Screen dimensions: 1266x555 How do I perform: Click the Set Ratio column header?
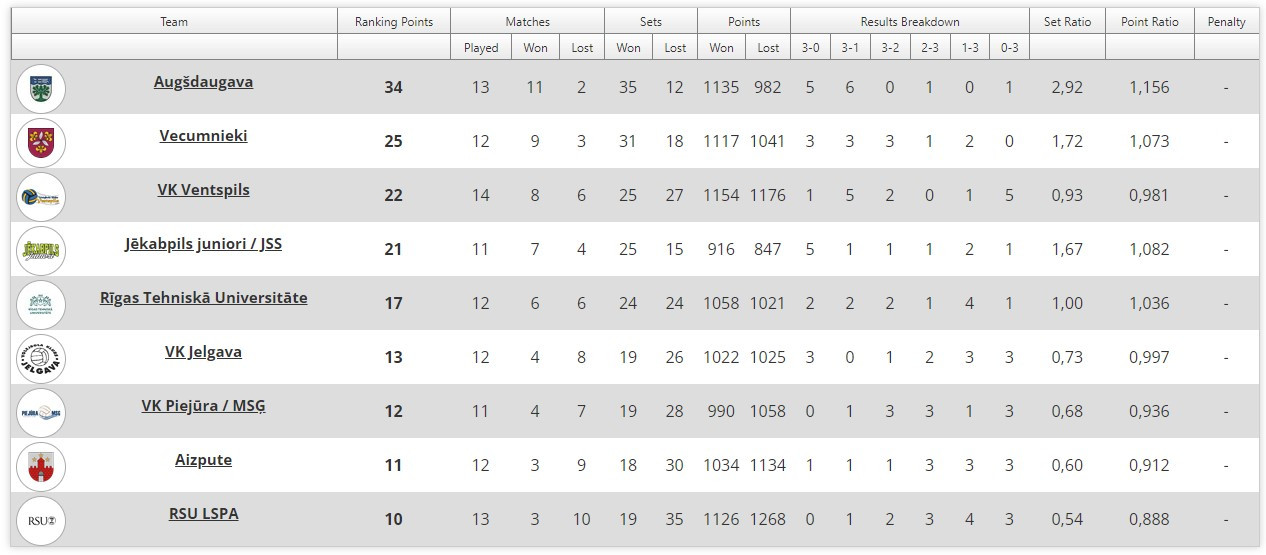(x=1067, y=22)
